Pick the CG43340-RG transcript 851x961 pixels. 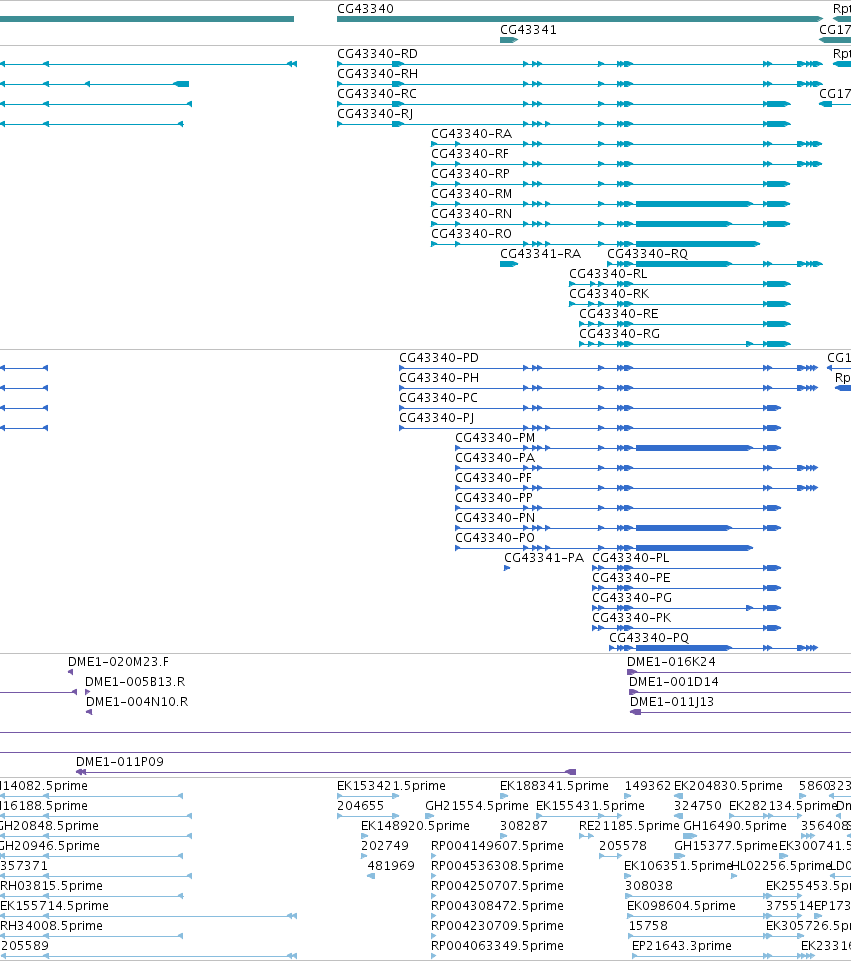[x=619, y=334]
